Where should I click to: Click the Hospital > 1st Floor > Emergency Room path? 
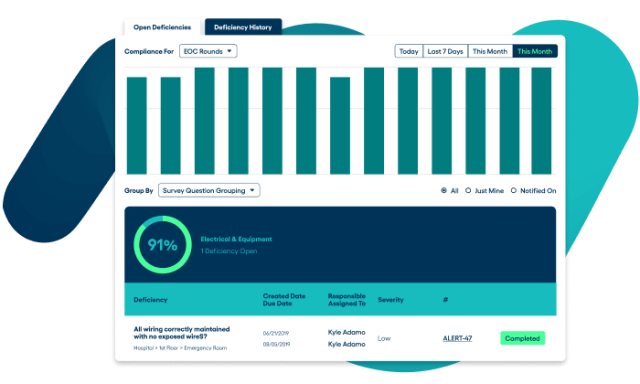tap(180, 348)
